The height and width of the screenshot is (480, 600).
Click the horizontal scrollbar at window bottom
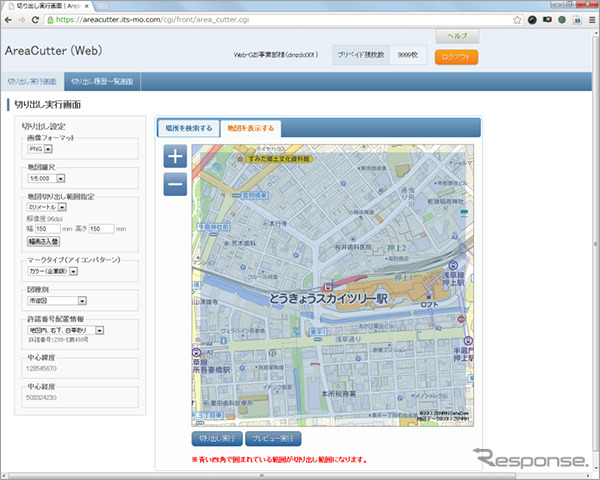click(x=262, y=476)
